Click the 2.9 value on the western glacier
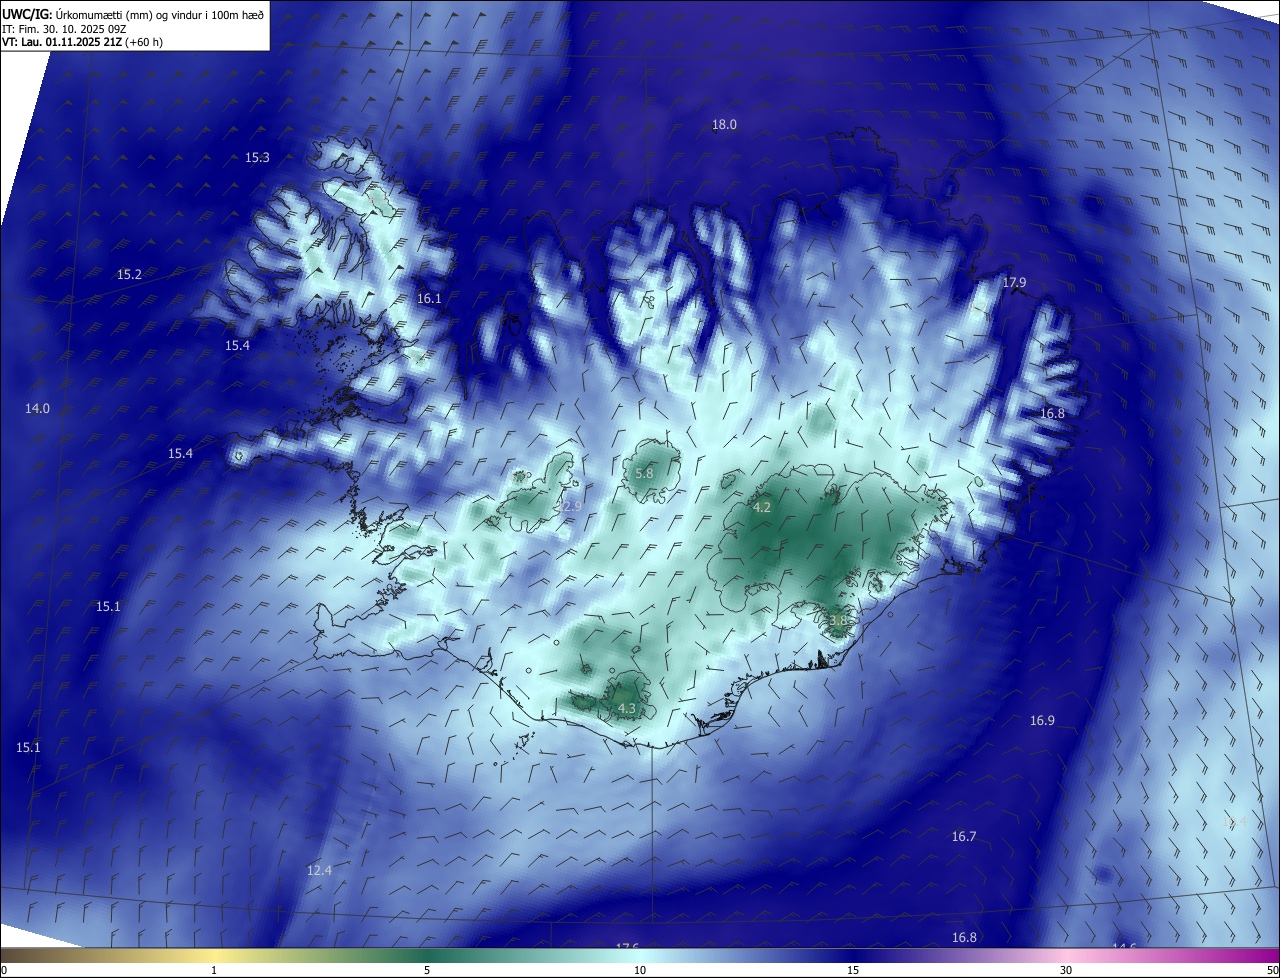Viewport: 1280px width, 978px height. tap(572, 508)
